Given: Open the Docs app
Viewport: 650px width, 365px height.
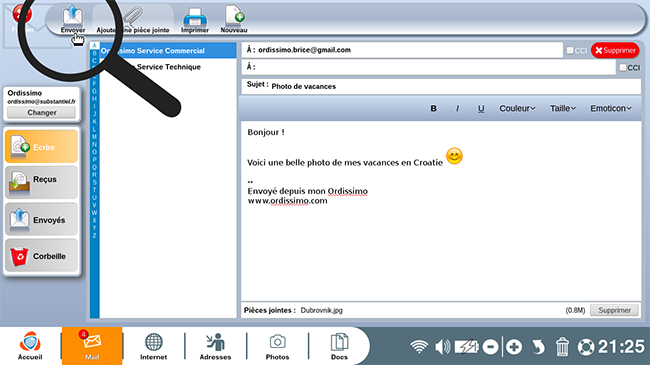Looking at the screenshot, I should point(339,346).
